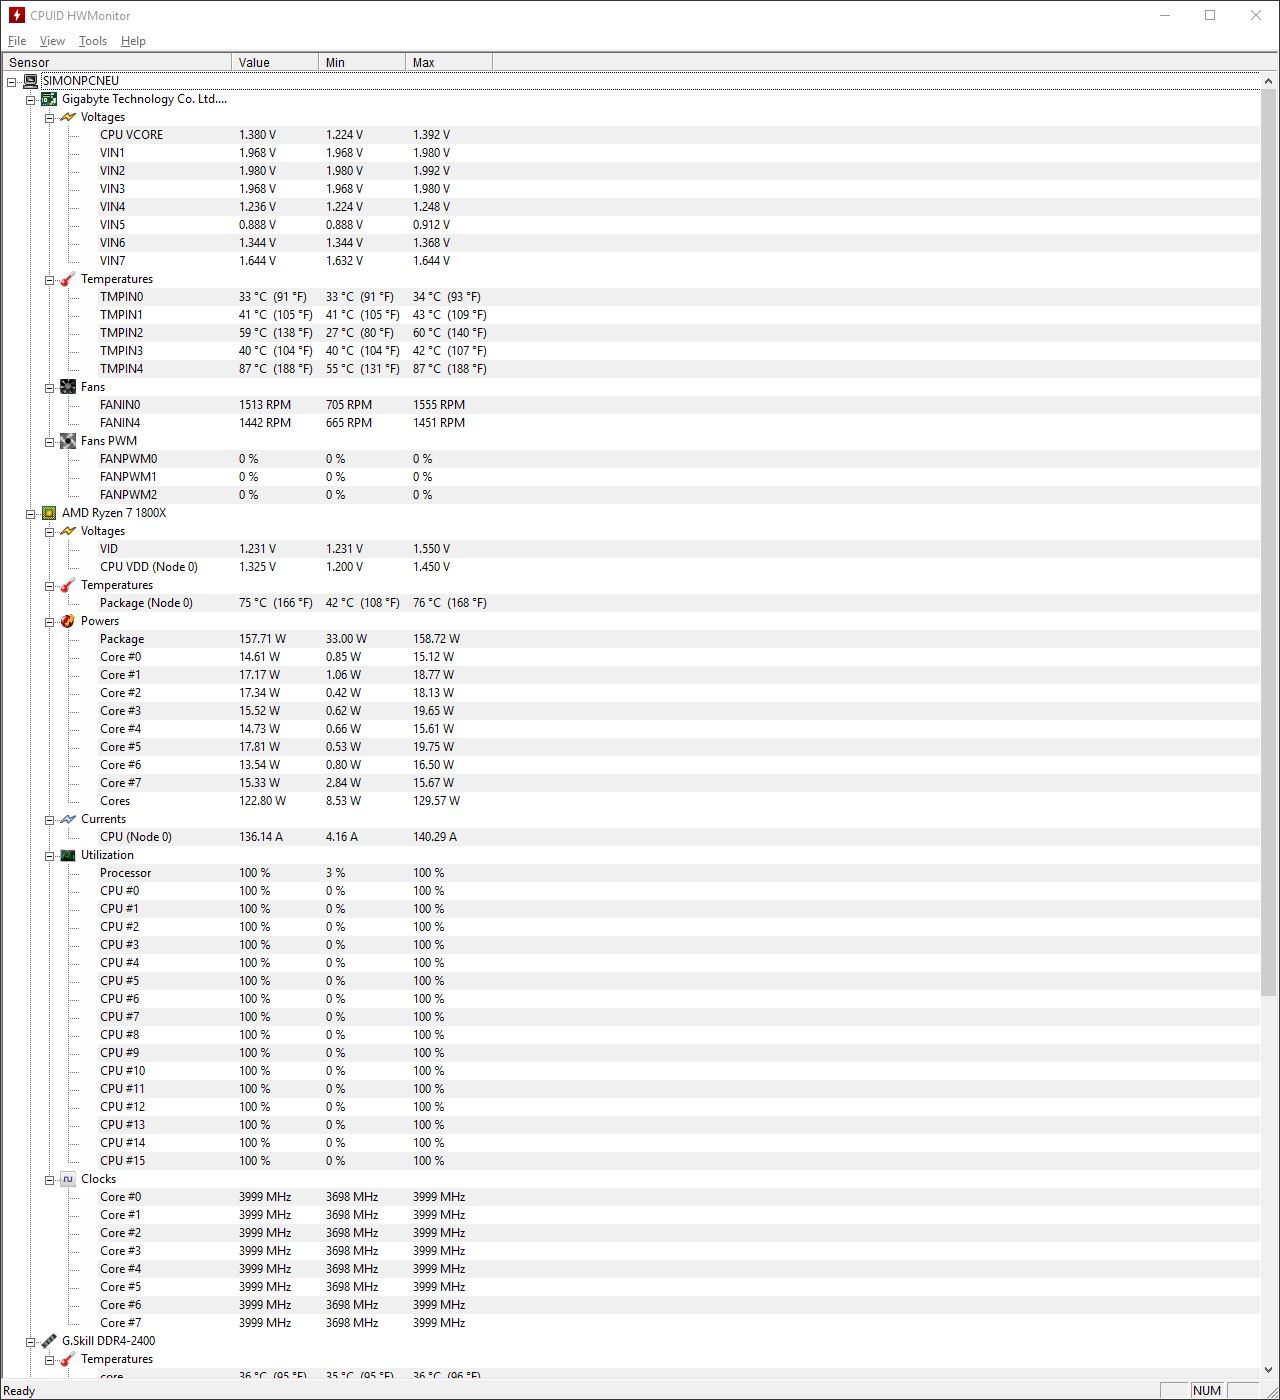Click the Max column header
The image size is (1280, 1400).
tap(449, 62)
